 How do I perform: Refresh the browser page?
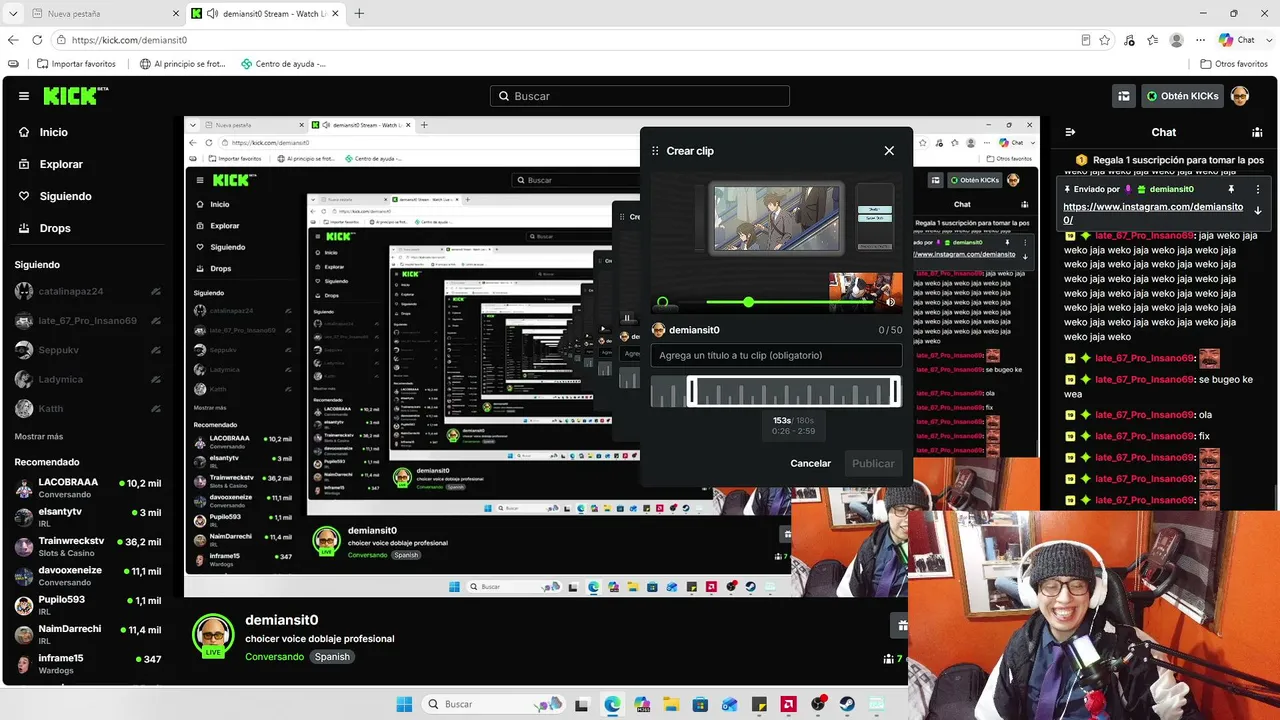37,40
